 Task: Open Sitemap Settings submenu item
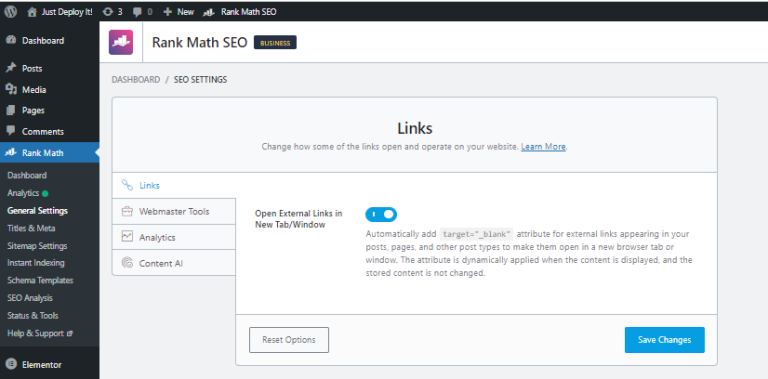point(37,246)
